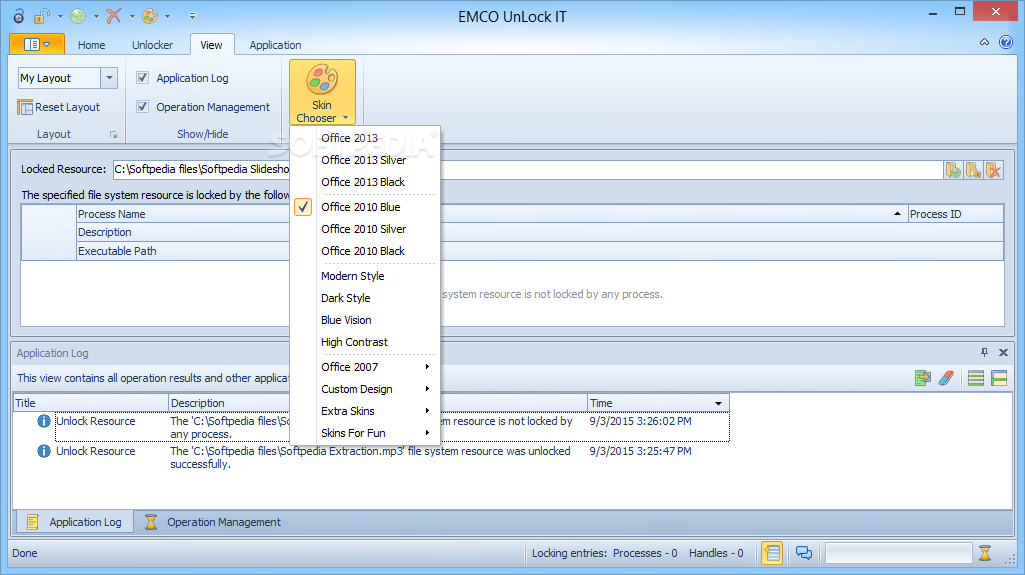Open the orange application menu button
The image size is (1025, 575).
click(37, 44)
